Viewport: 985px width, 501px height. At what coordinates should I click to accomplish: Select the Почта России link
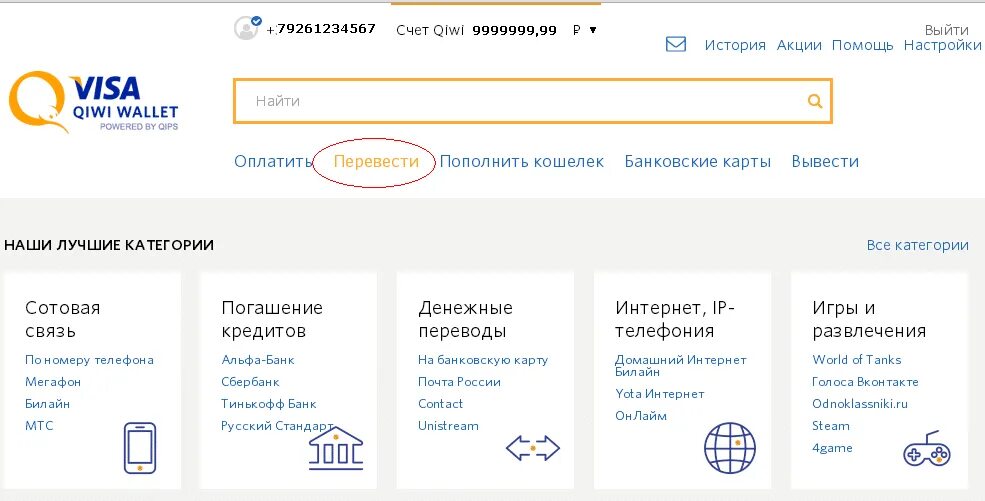pos(459,382)
